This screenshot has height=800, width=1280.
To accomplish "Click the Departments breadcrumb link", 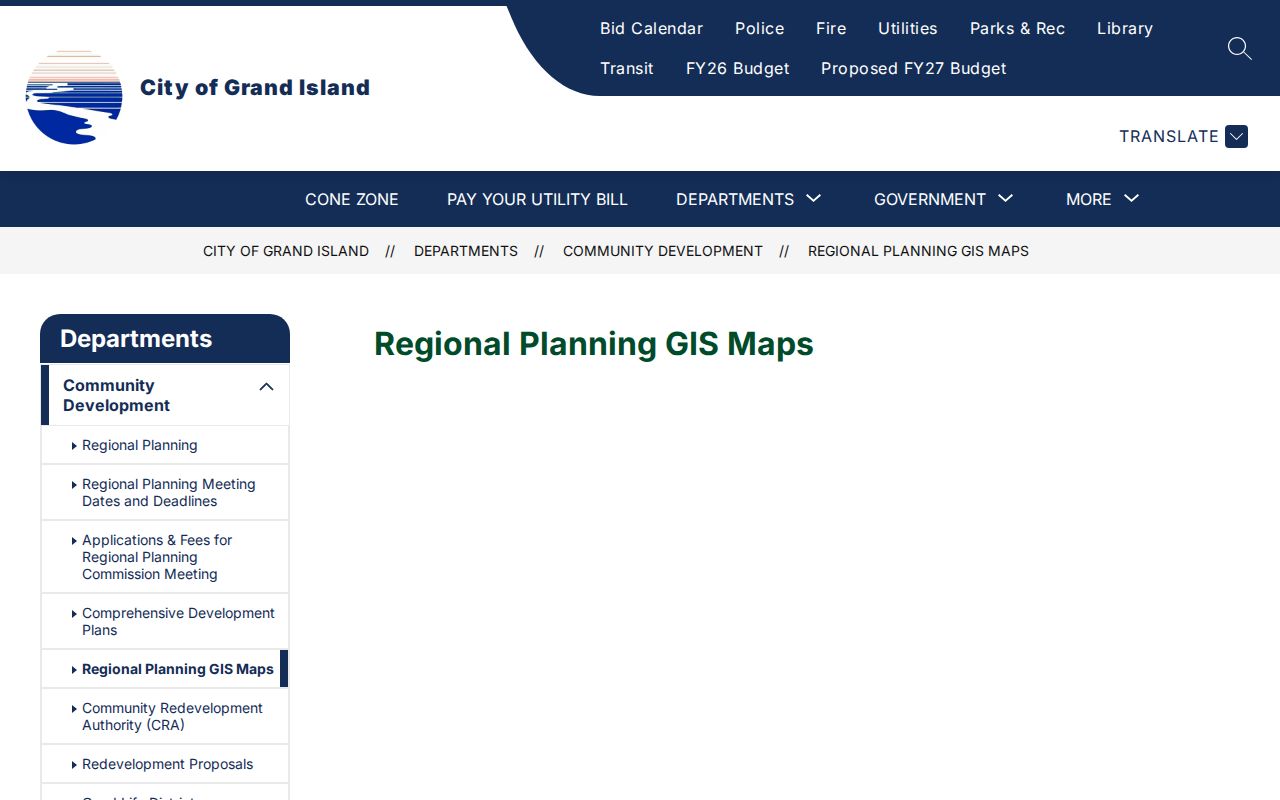I will point(466,251).
